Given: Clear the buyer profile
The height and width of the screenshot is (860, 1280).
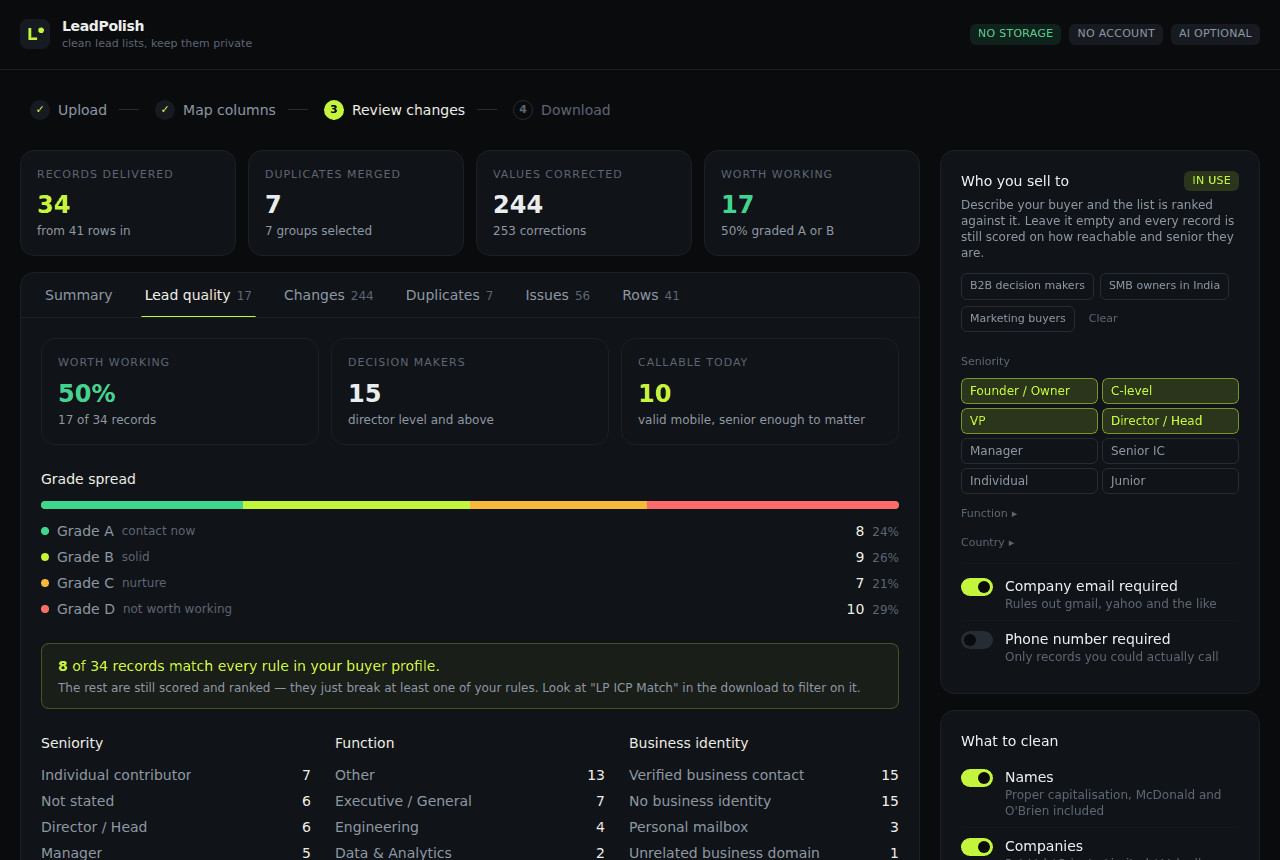Looking at the screenshot, I should pos(1103,319).
